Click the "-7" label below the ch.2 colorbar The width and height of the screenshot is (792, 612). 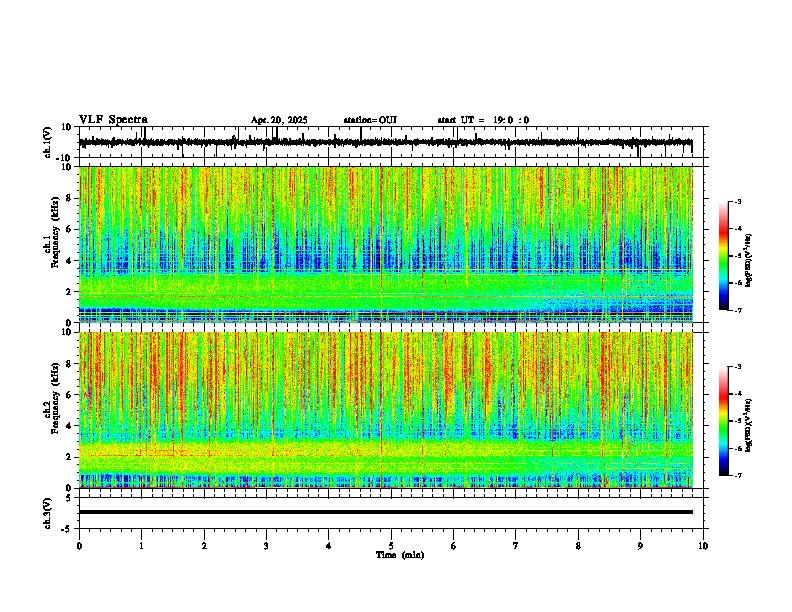coord(737,475)
